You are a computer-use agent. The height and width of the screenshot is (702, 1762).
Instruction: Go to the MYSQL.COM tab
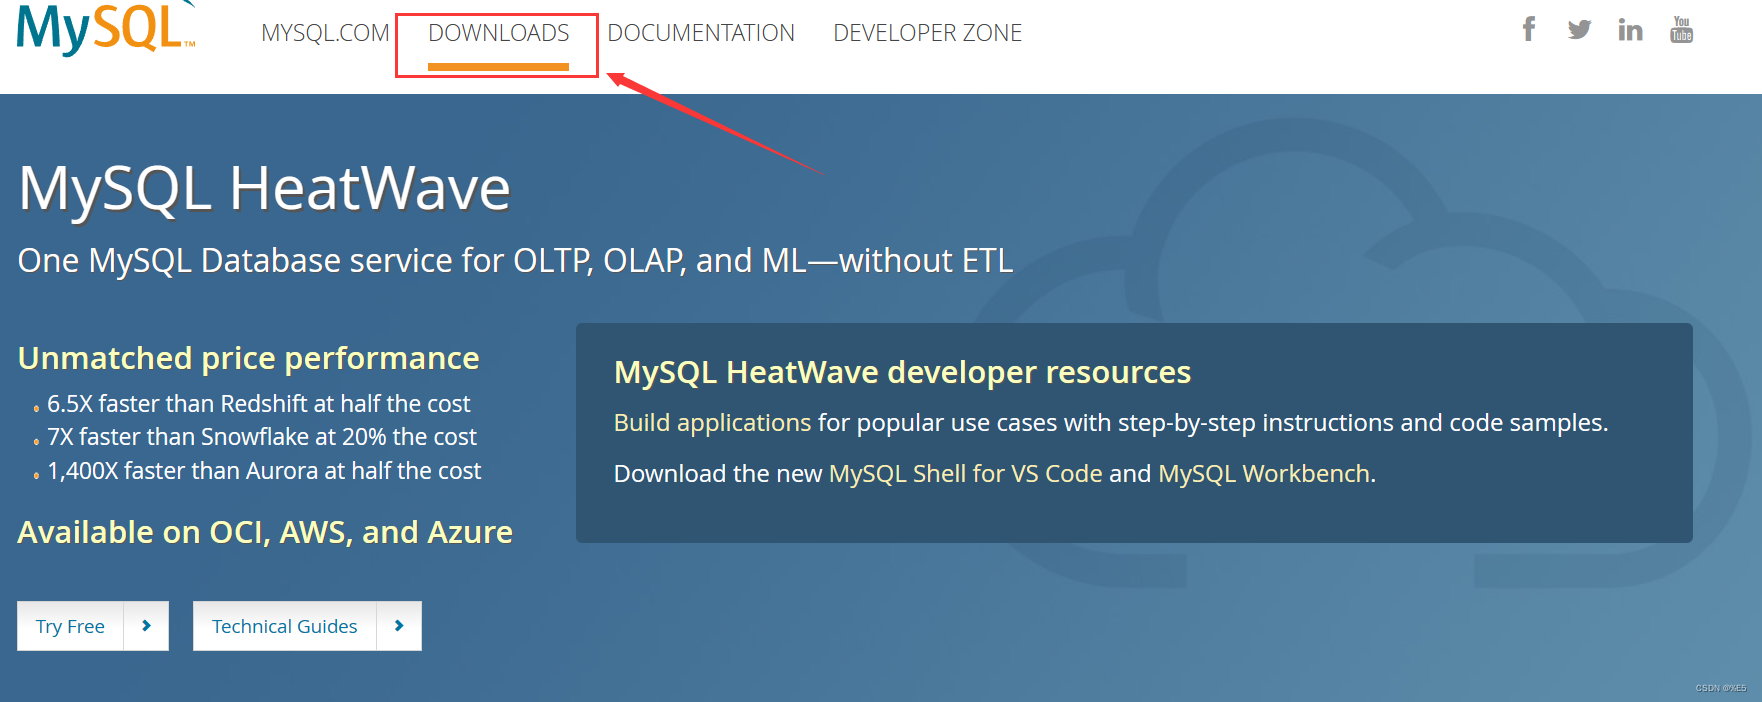click(x=325, y=33)
